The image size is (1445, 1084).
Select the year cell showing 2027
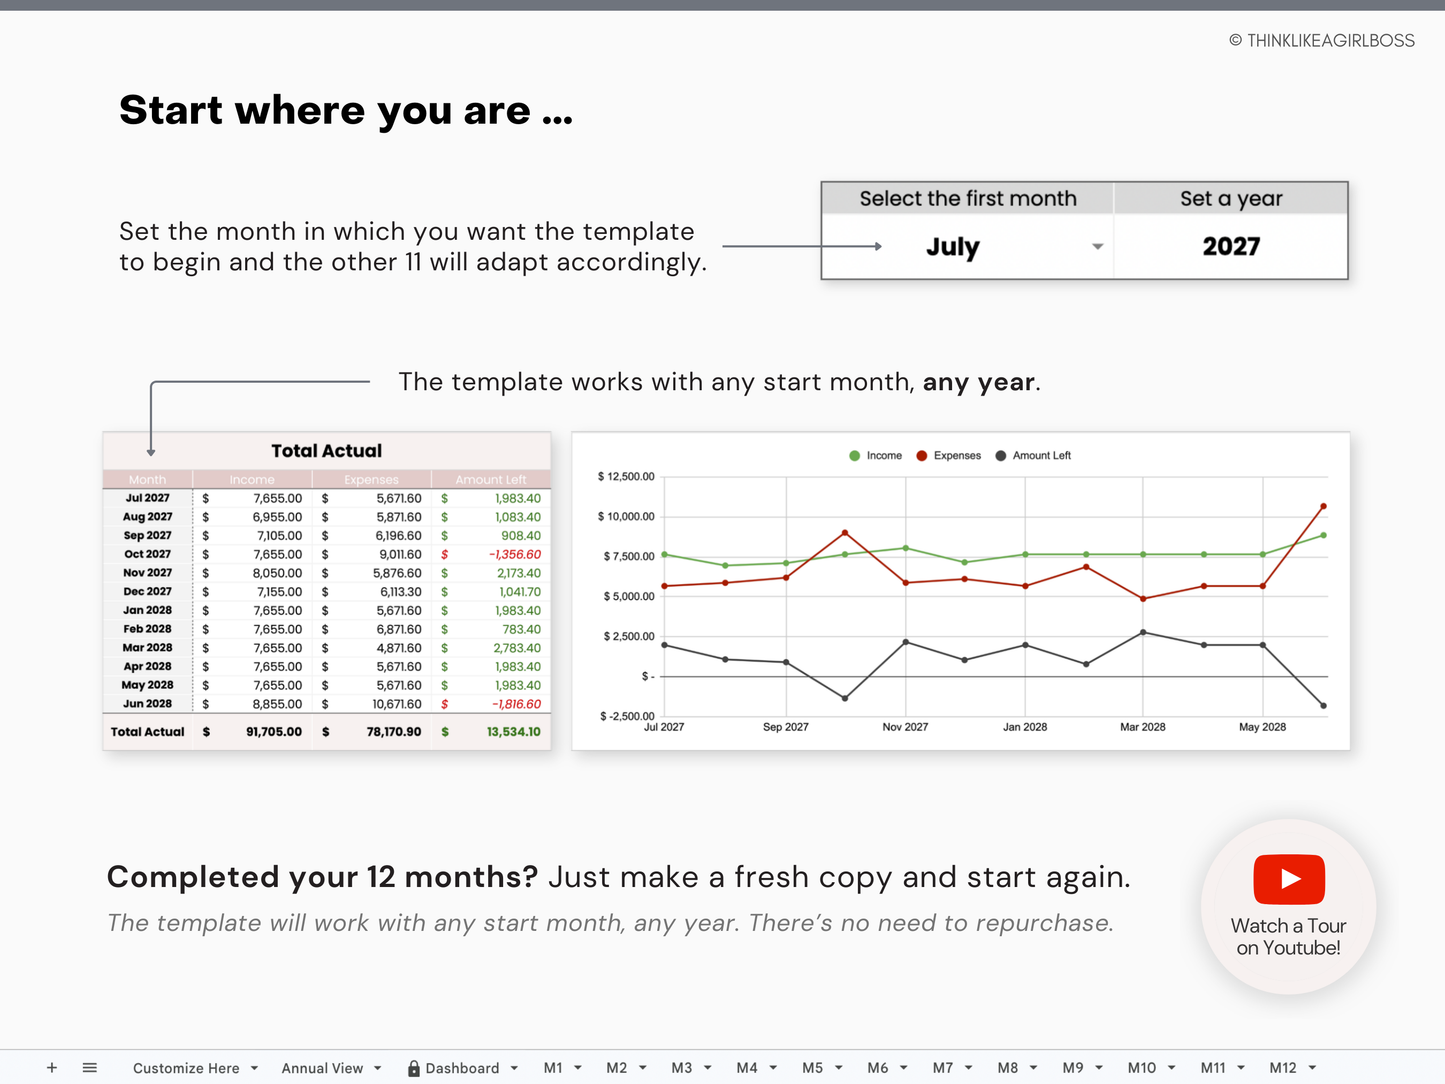1230,247
